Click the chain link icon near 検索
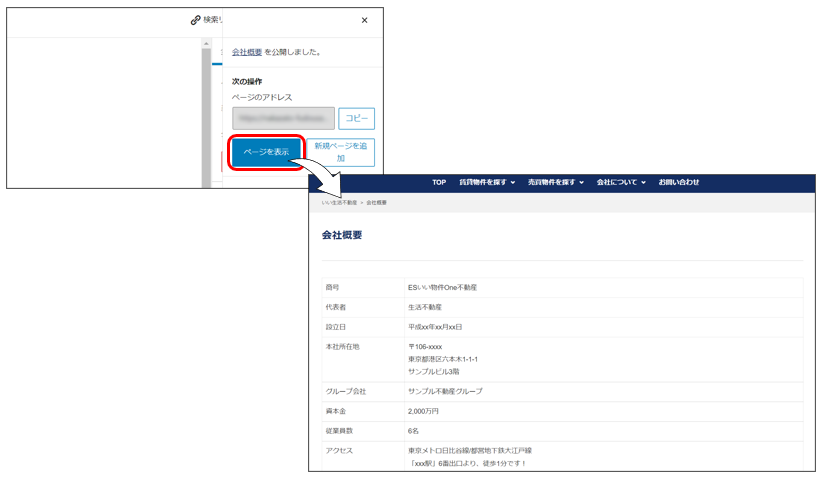Viewport: 823px width, 480px height. [196, 20]
